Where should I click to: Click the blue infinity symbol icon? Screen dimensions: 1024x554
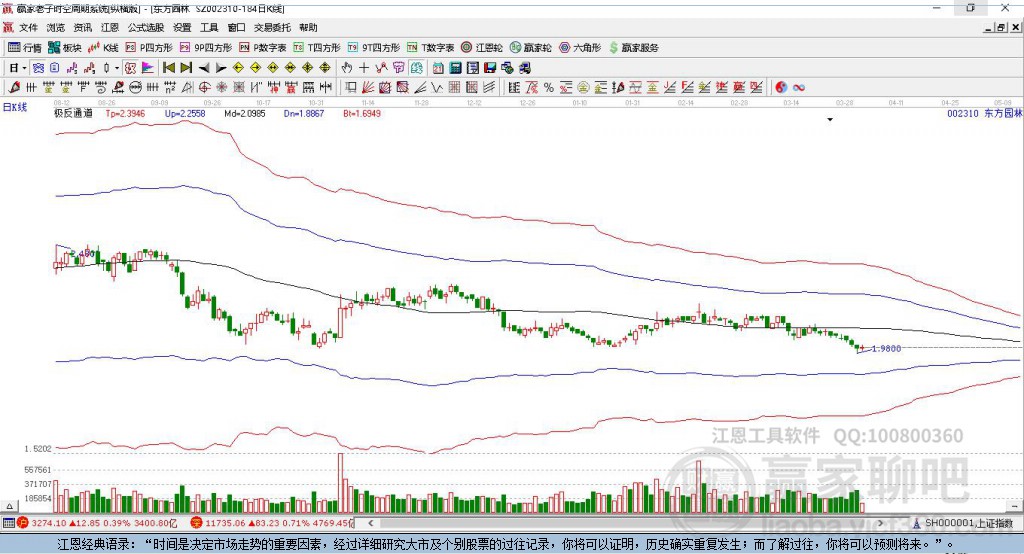[799, 88]
